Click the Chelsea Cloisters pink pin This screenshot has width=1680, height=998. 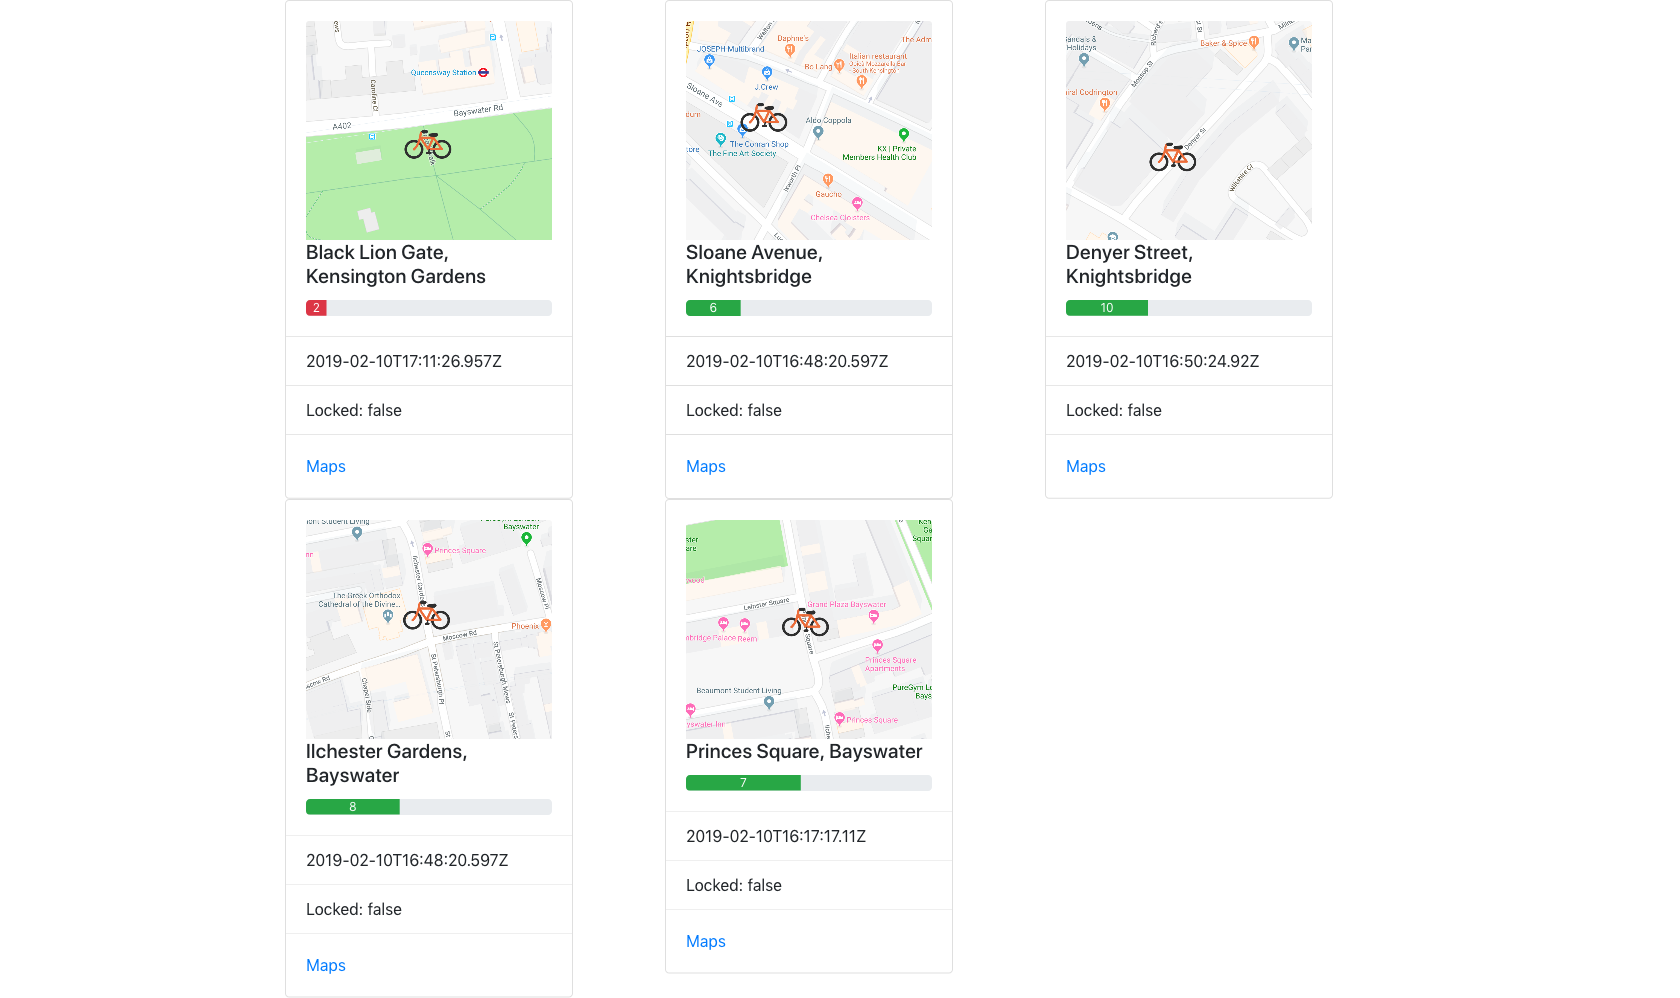tap(857, 204)
